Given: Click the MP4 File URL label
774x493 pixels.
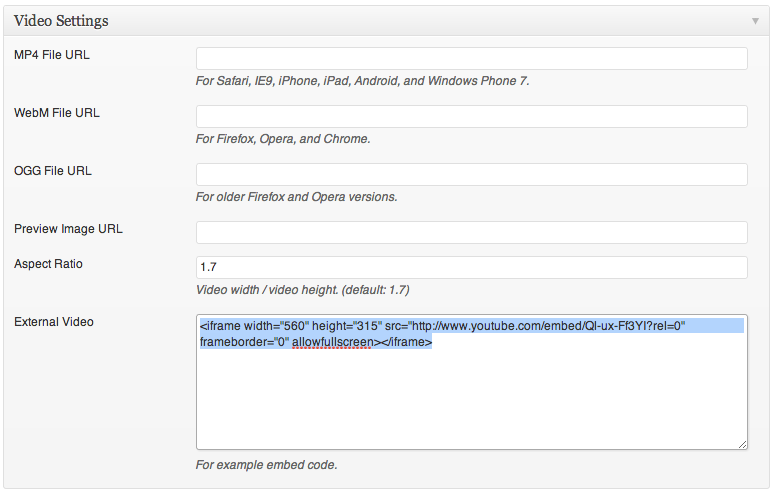Looking at the screenshot, I should tap(52, 55).
